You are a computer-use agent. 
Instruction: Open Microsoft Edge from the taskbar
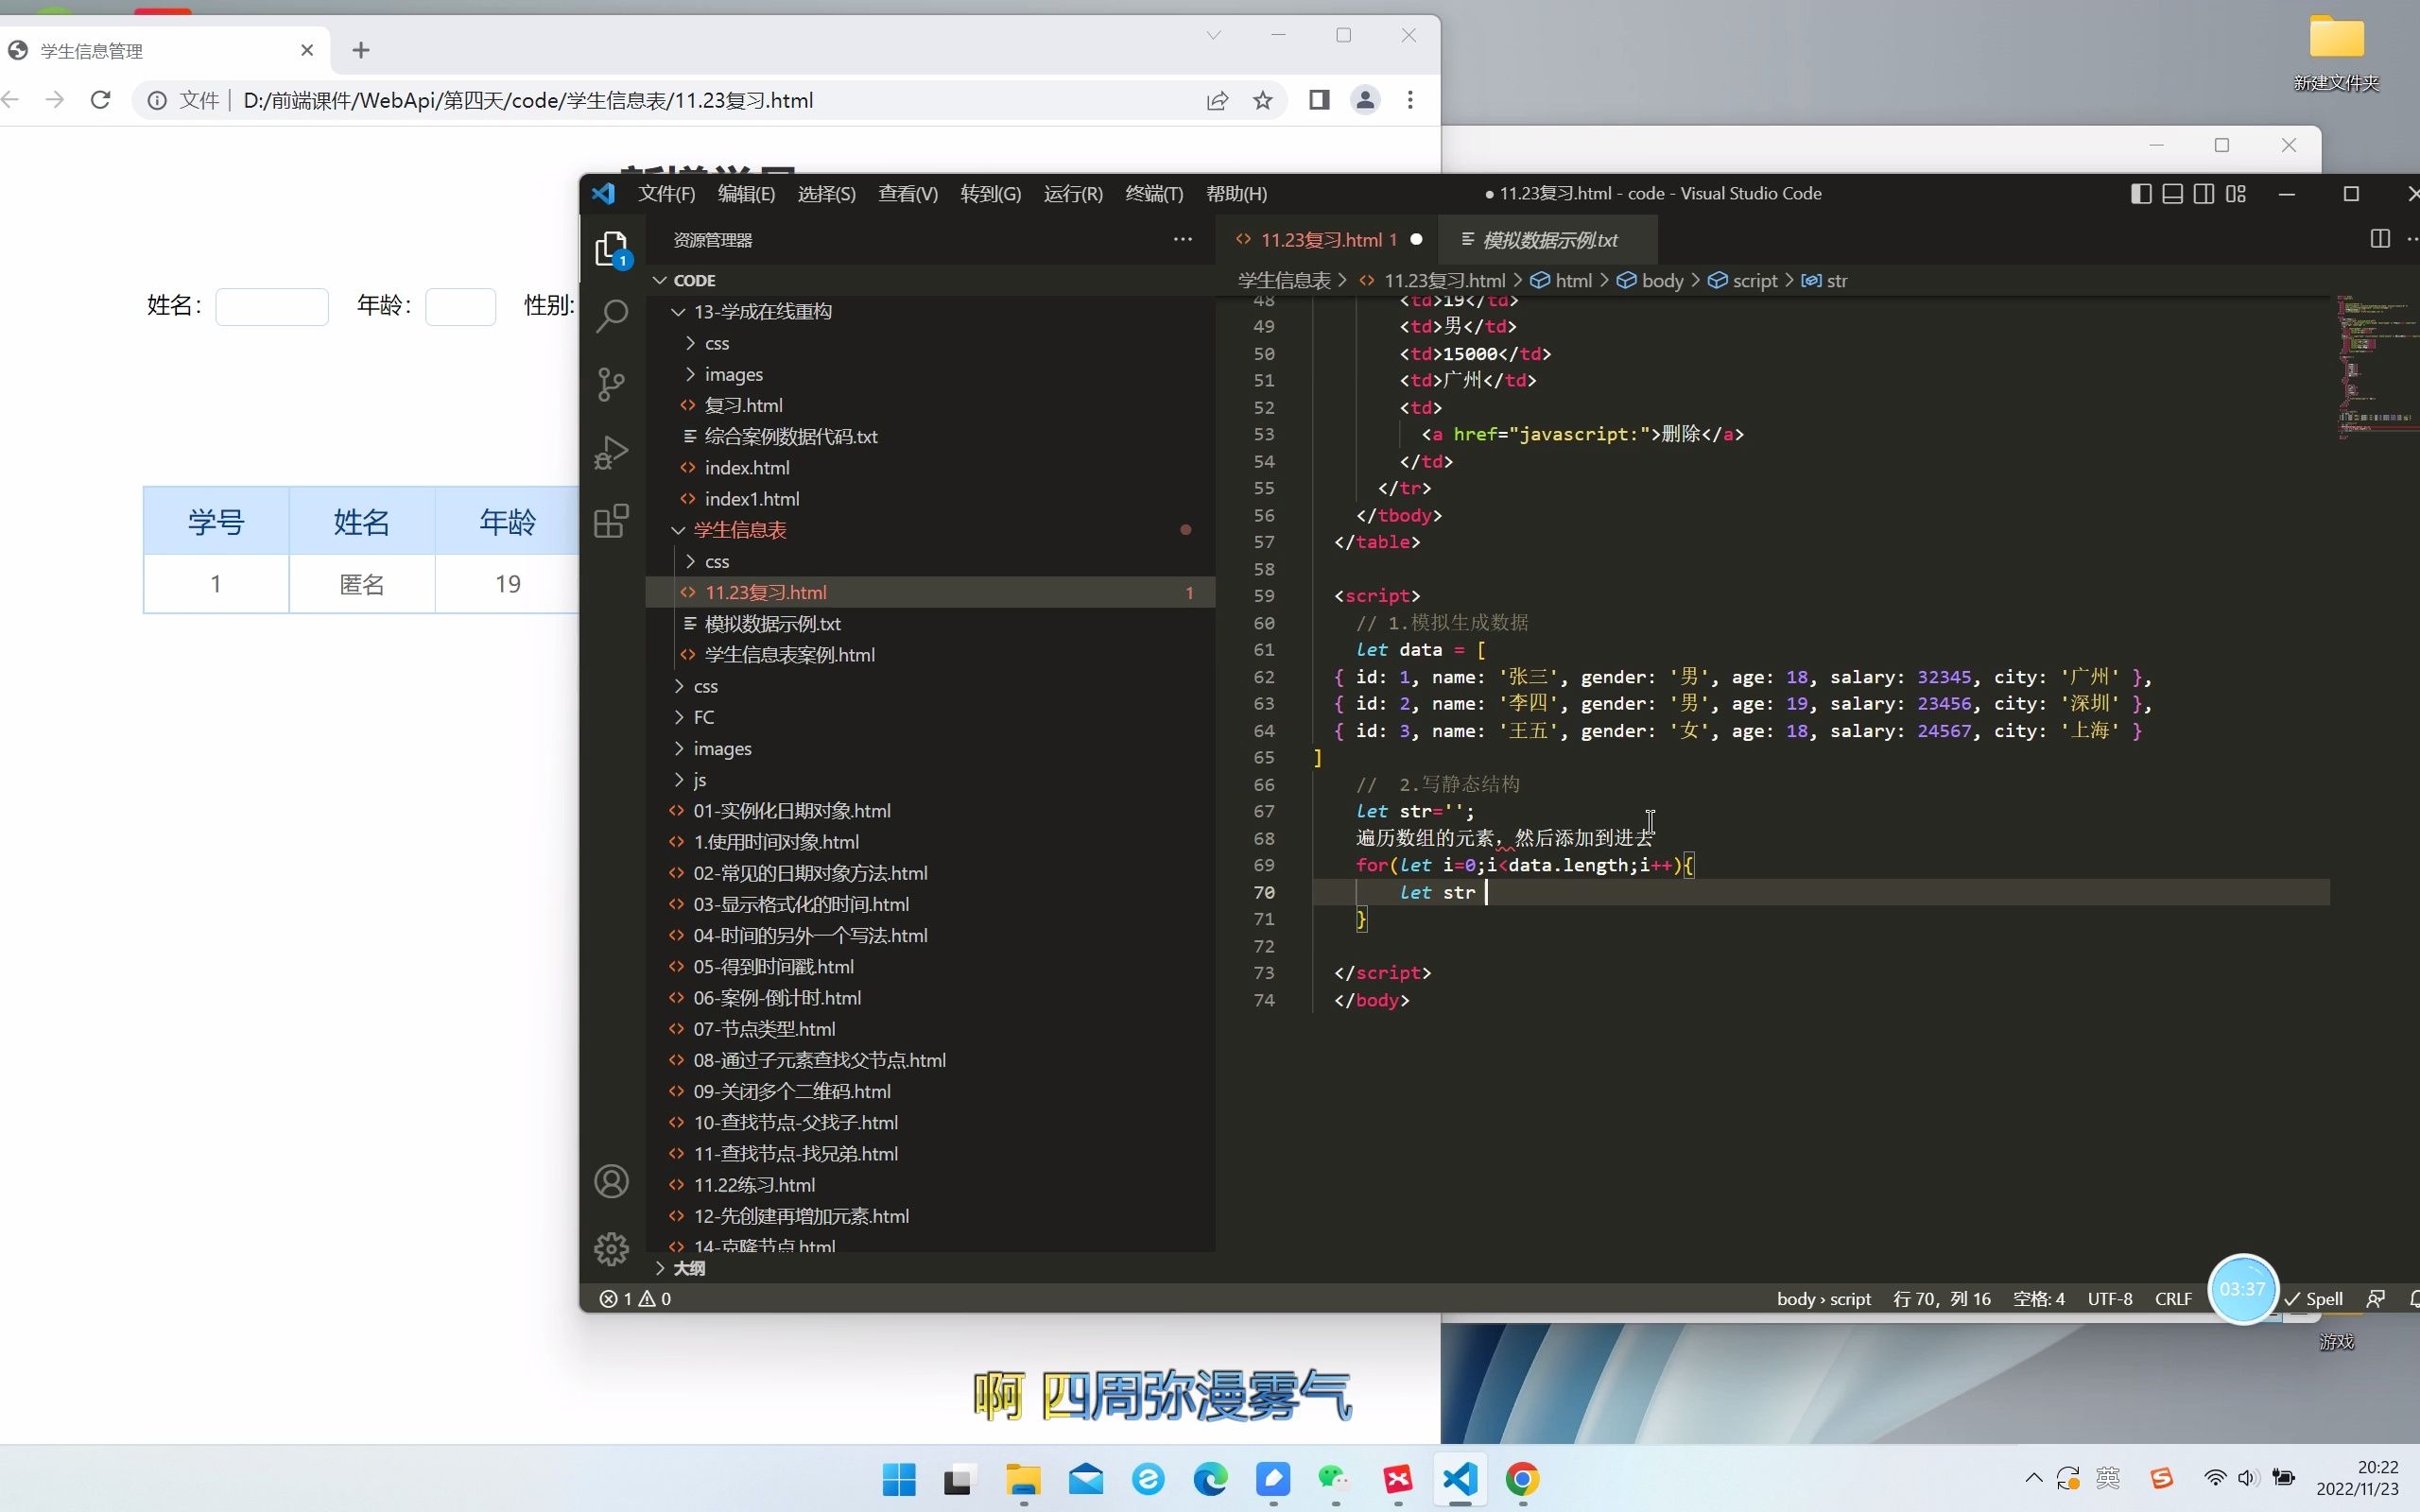tap(1210, 1479)
